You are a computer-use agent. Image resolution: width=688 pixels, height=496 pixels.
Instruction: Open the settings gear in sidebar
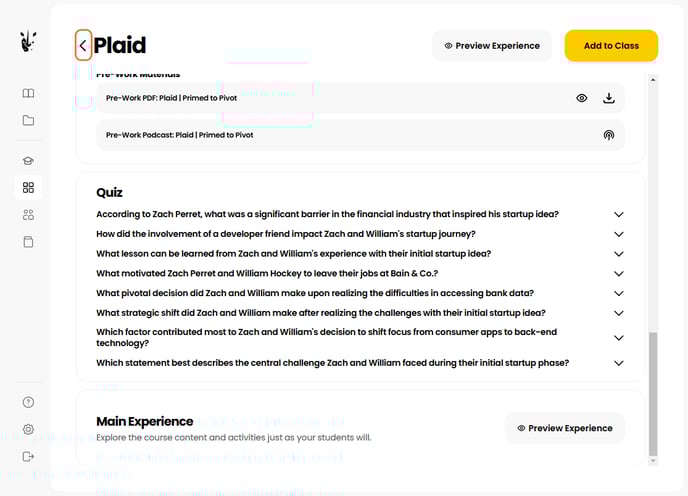point(28,429)
